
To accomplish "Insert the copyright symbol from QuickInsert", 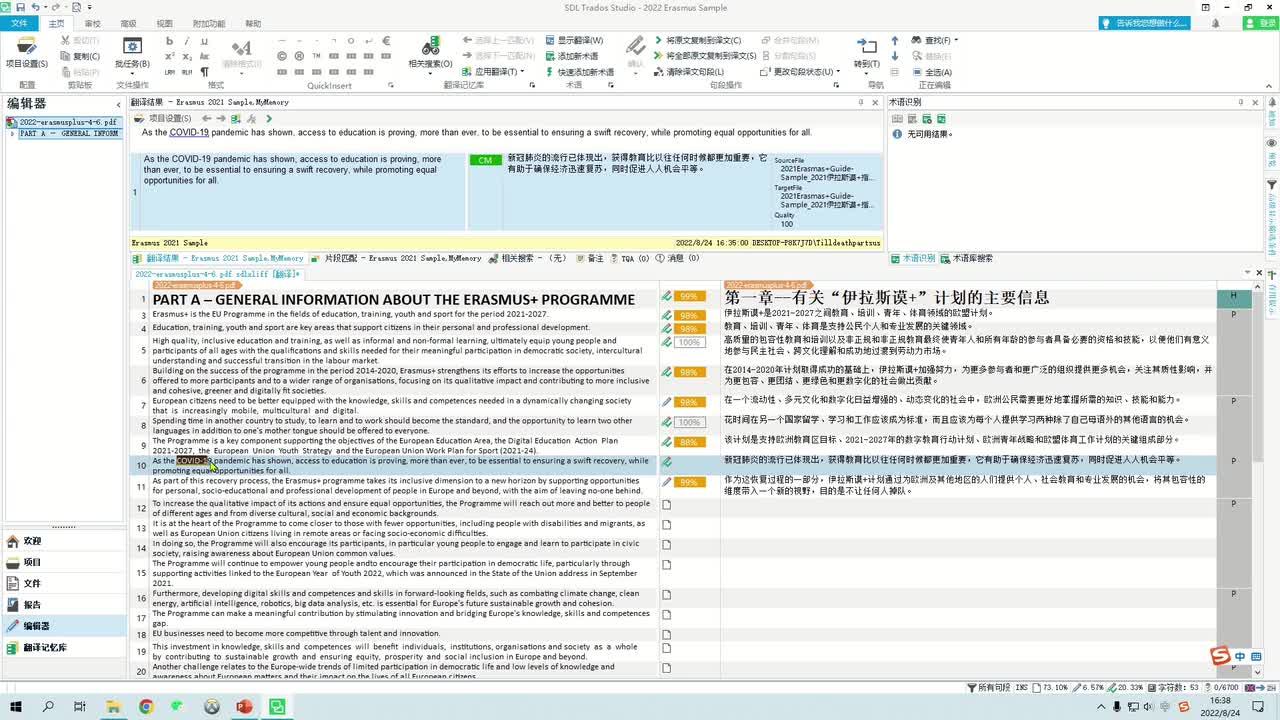I will coord(283,56).
